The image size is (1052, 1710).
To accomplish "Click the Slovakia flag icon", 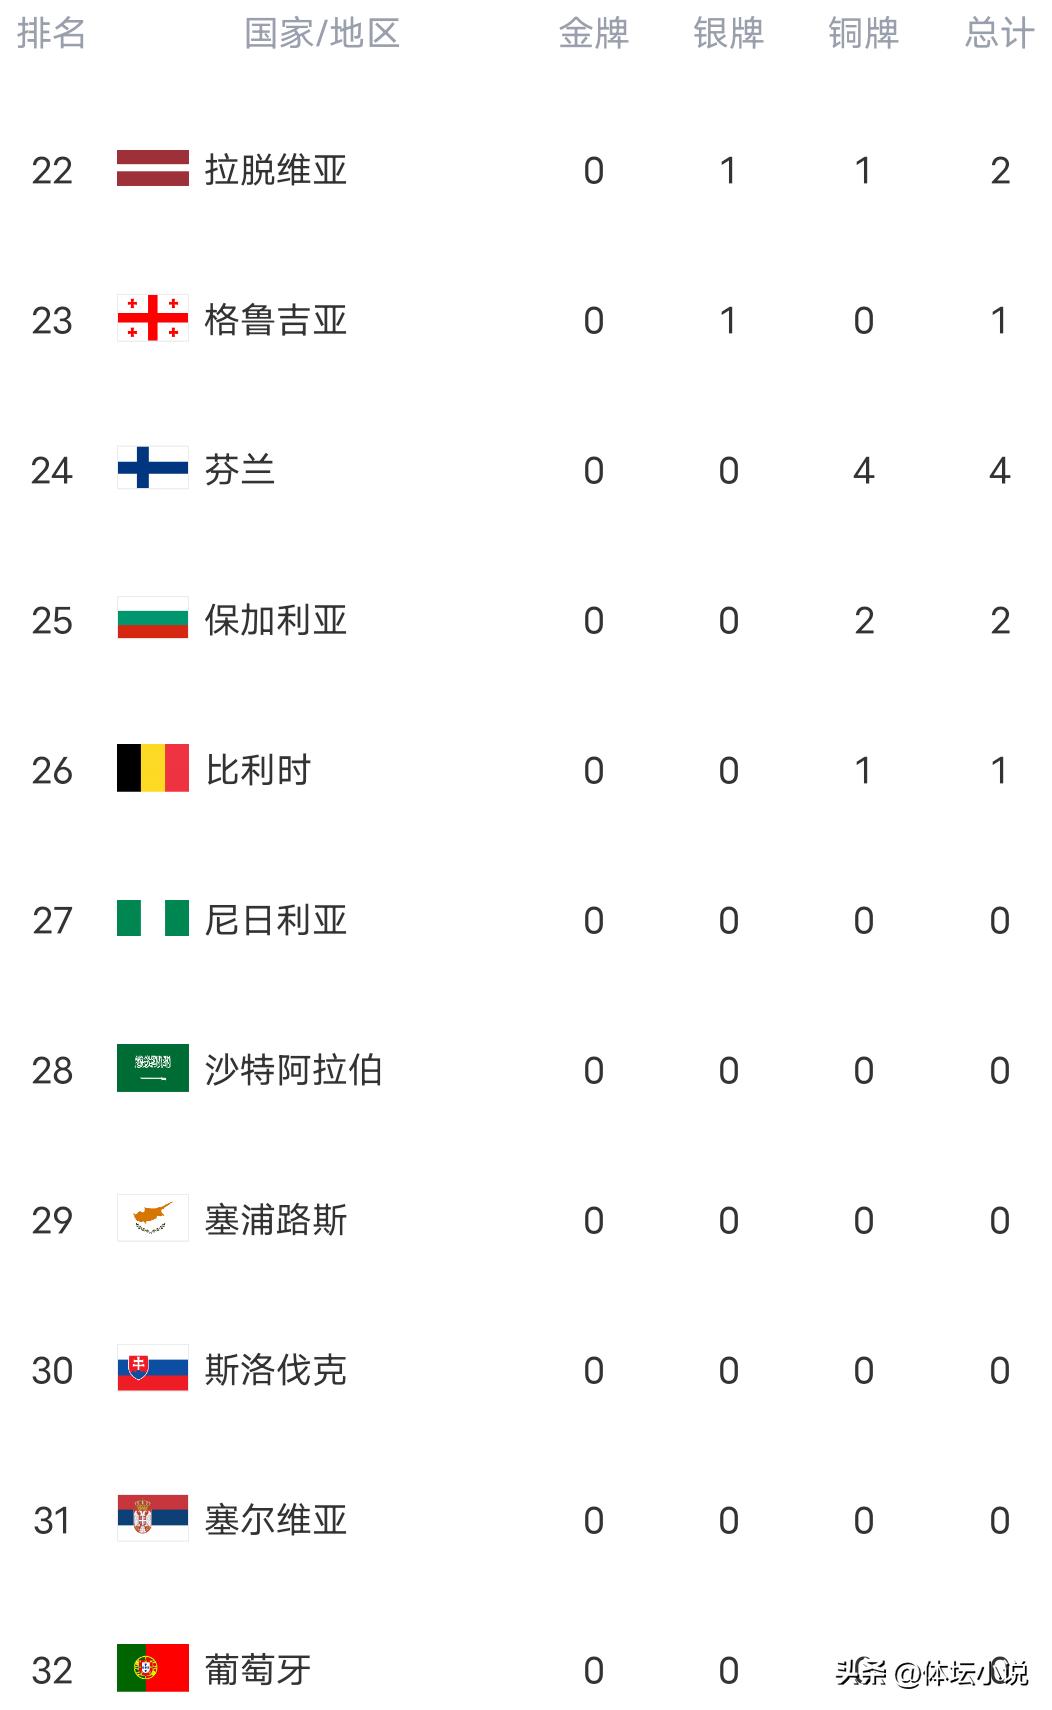I will [152, 1367].
